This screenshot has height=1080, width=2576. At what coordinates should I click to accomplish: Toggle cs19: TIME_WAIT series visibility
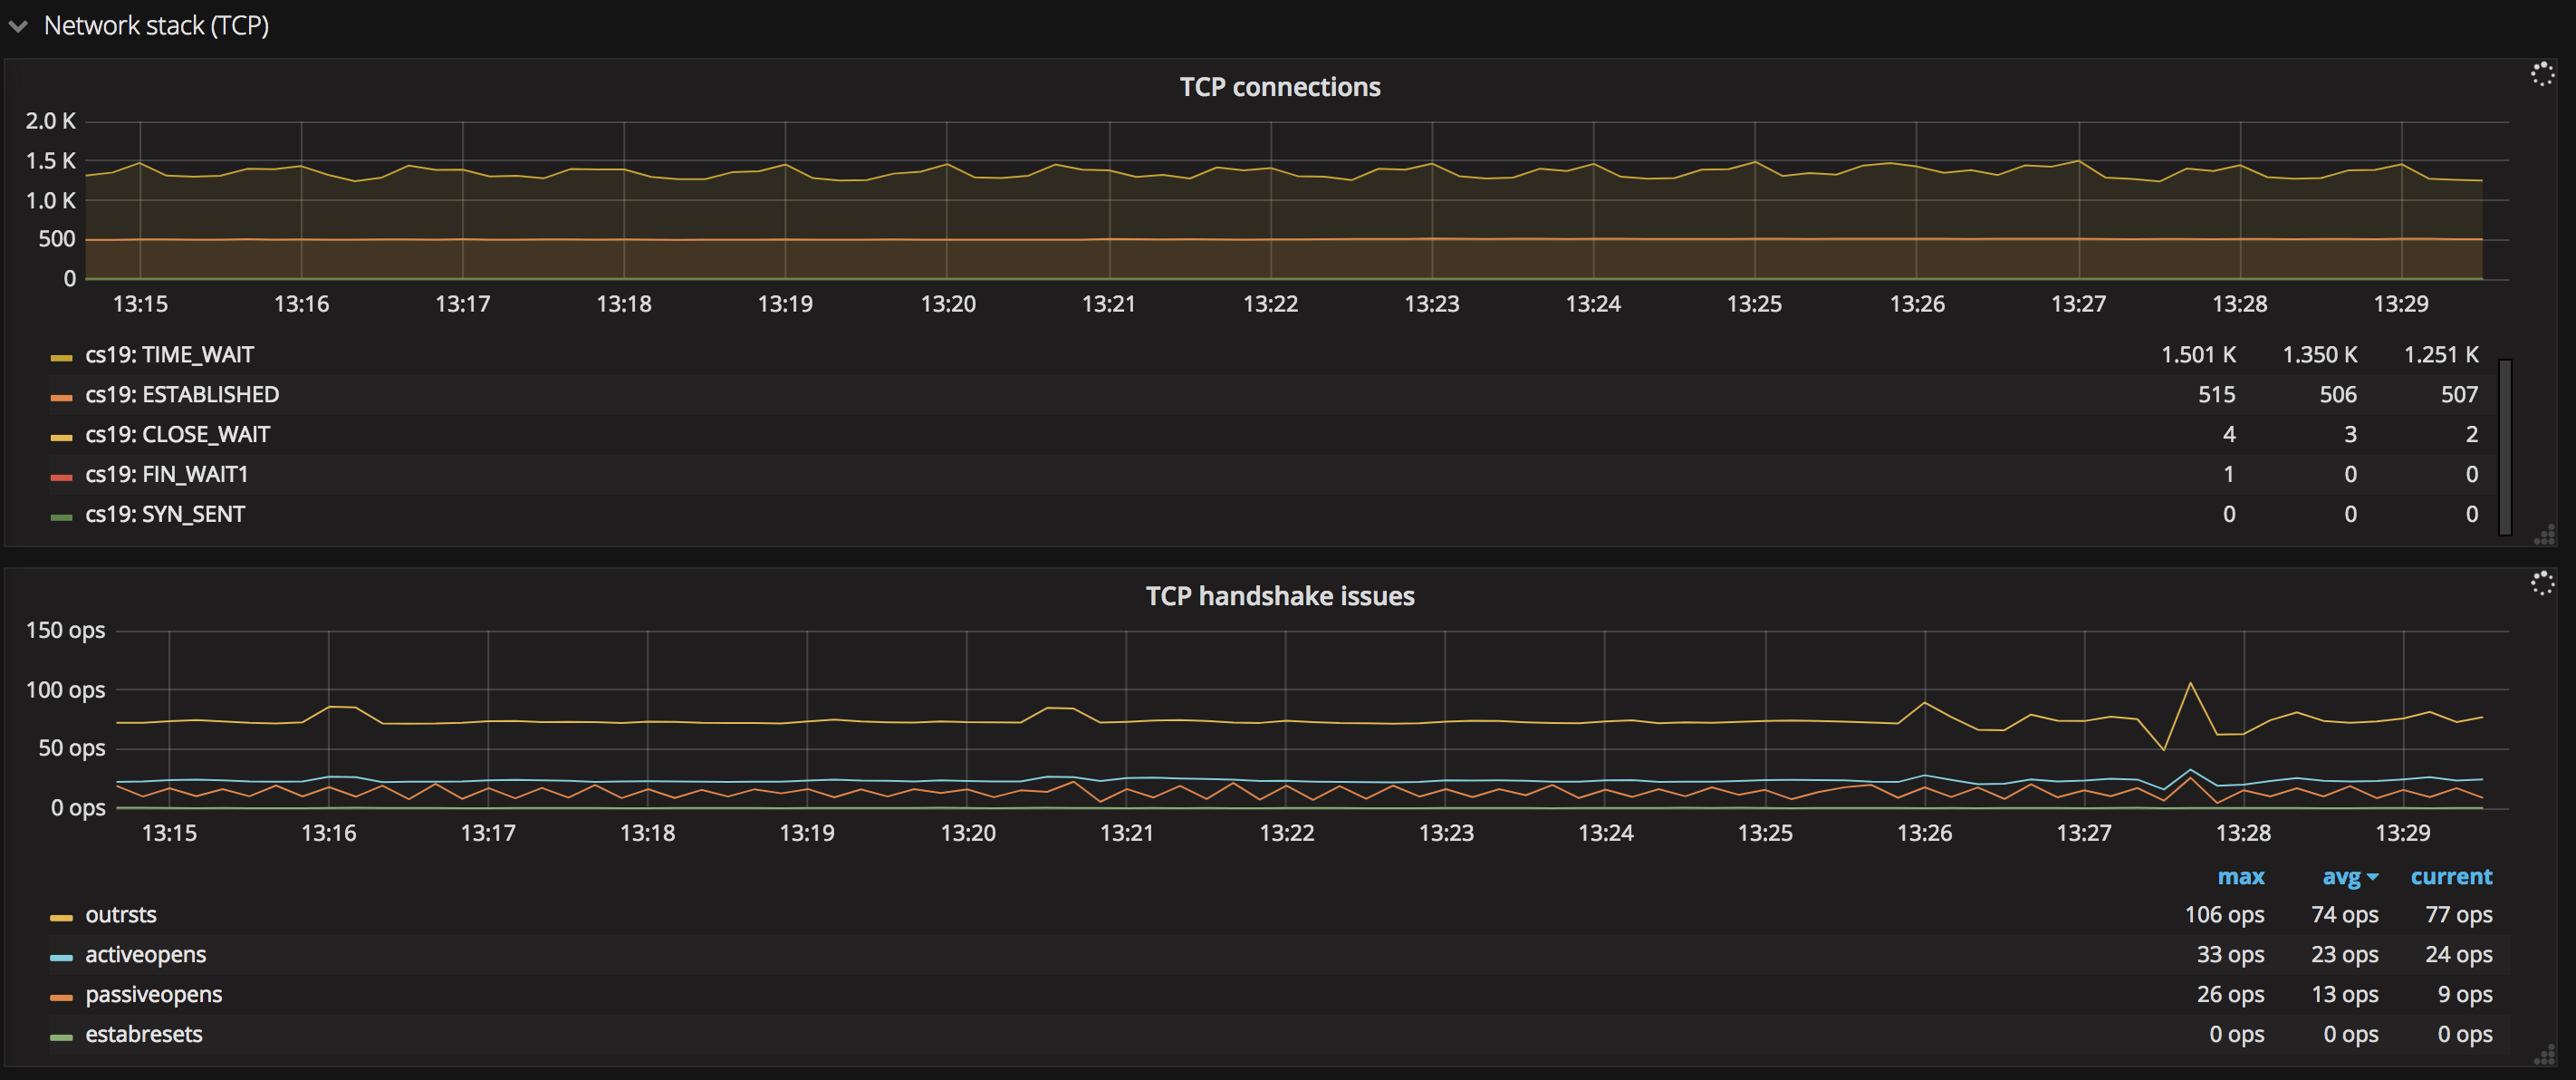[169, 355]
